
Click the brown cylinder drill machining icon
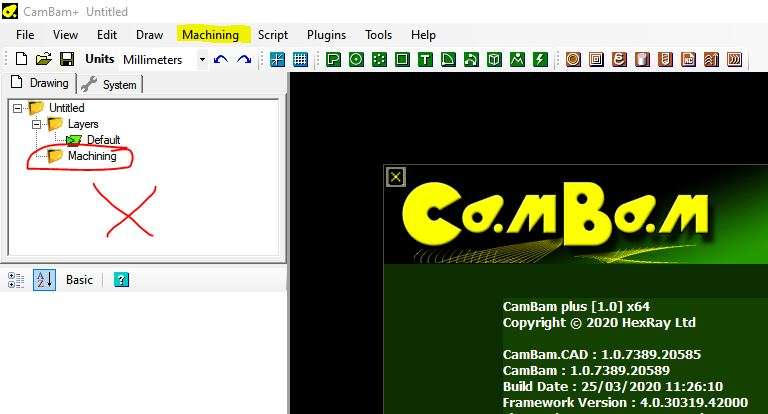point(642,60)
